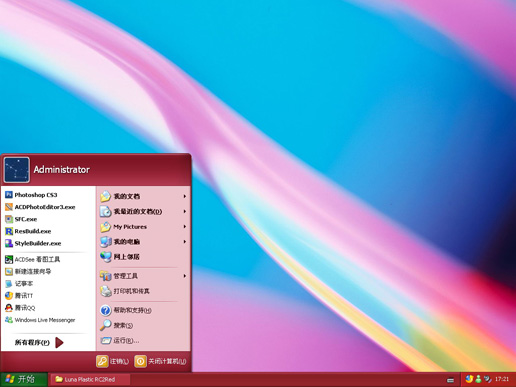
Task: Click the 开始 start button
Action: (x=23, y=379)
